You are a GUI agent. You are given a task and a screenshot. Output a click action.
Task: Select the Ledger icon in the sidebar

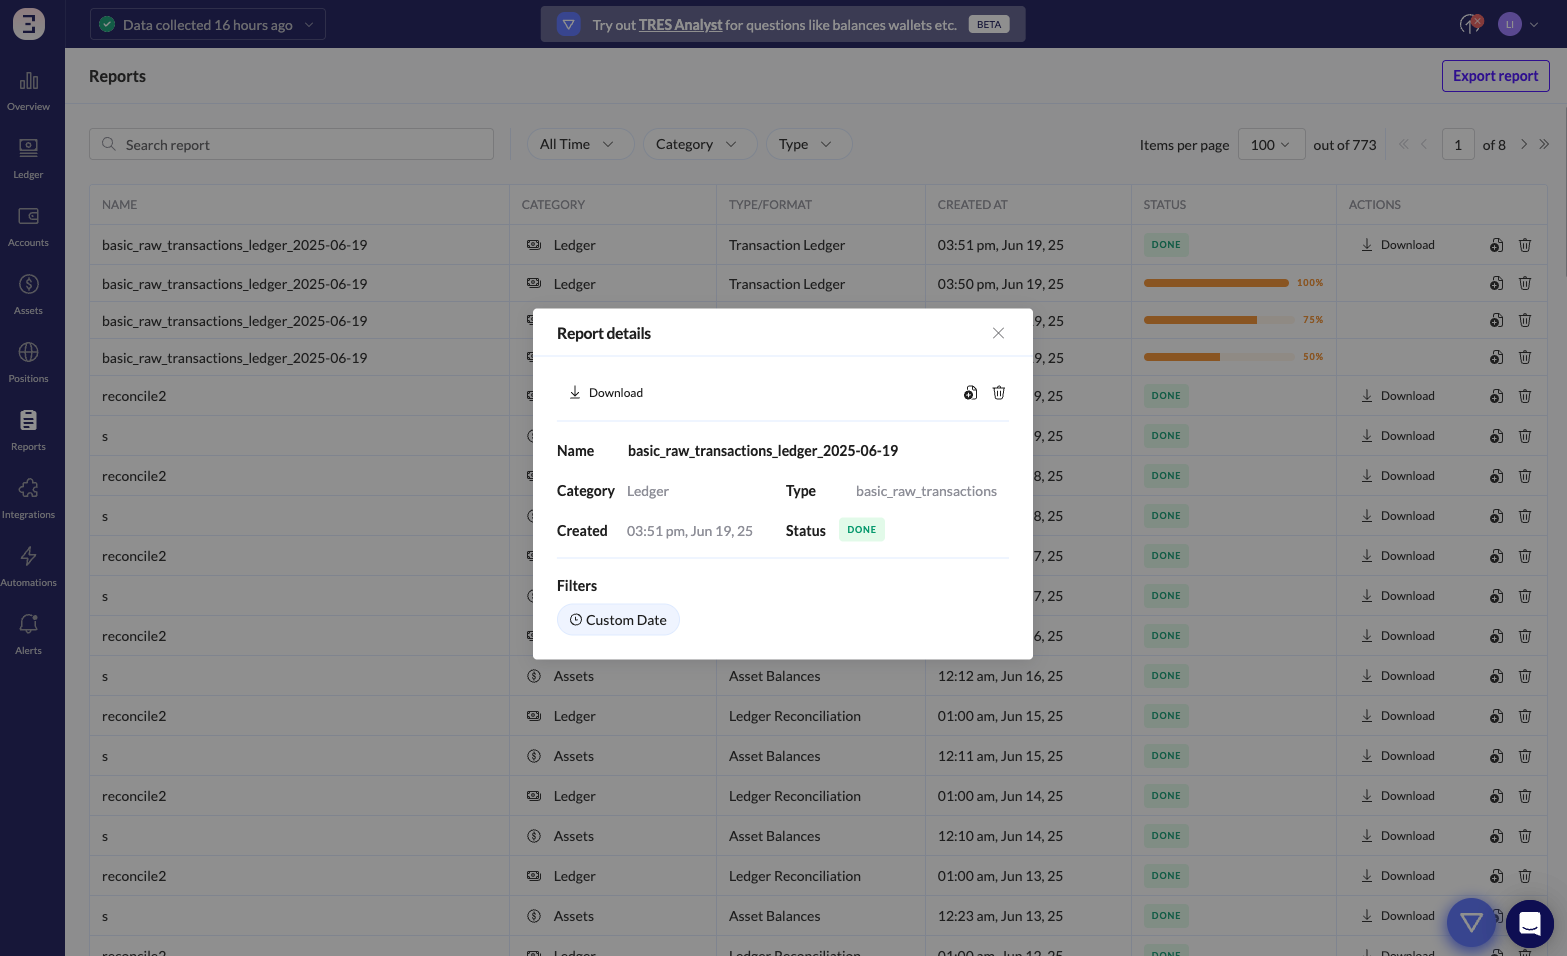pos(28,156)
